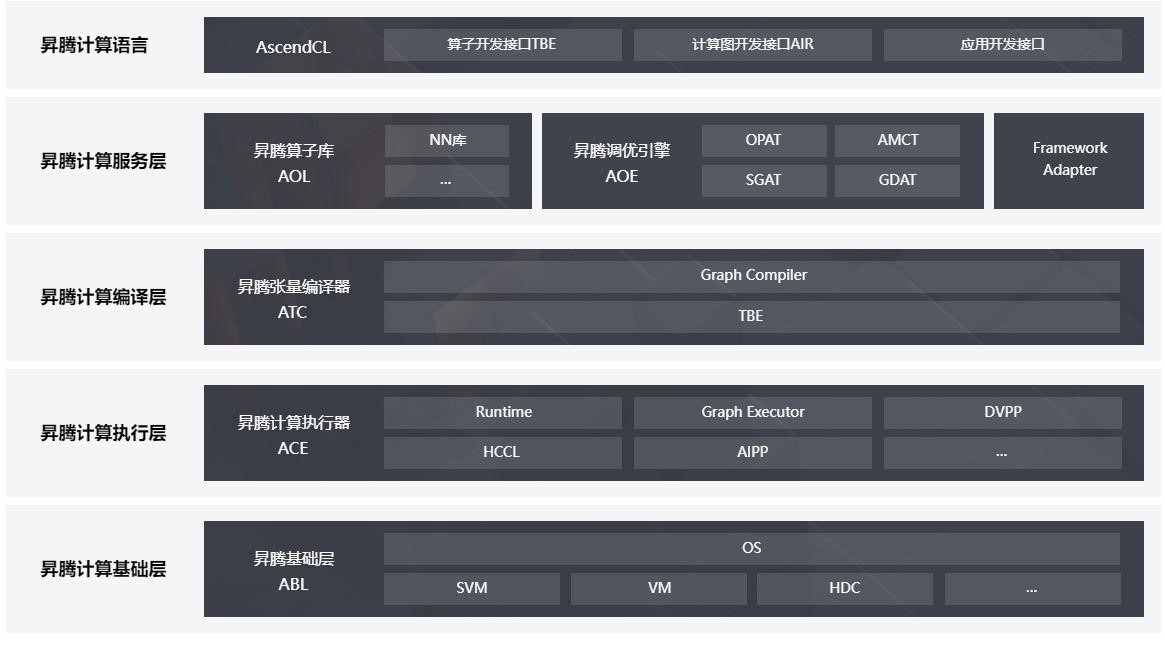Viewport: 1165px width, 647px height.
Task: Select the TBE bar under Graph Compiler
Action: coord(752,316)
